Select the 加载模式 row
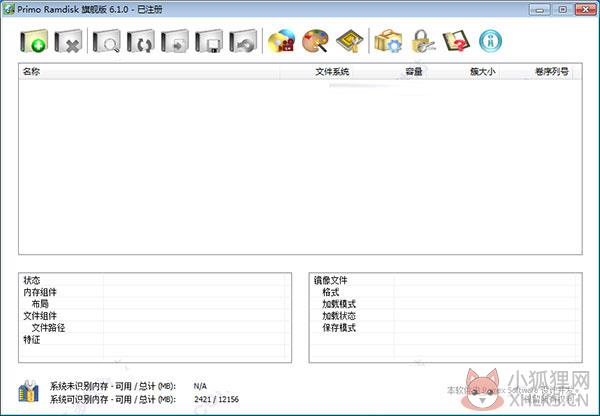 coord(446,304)
